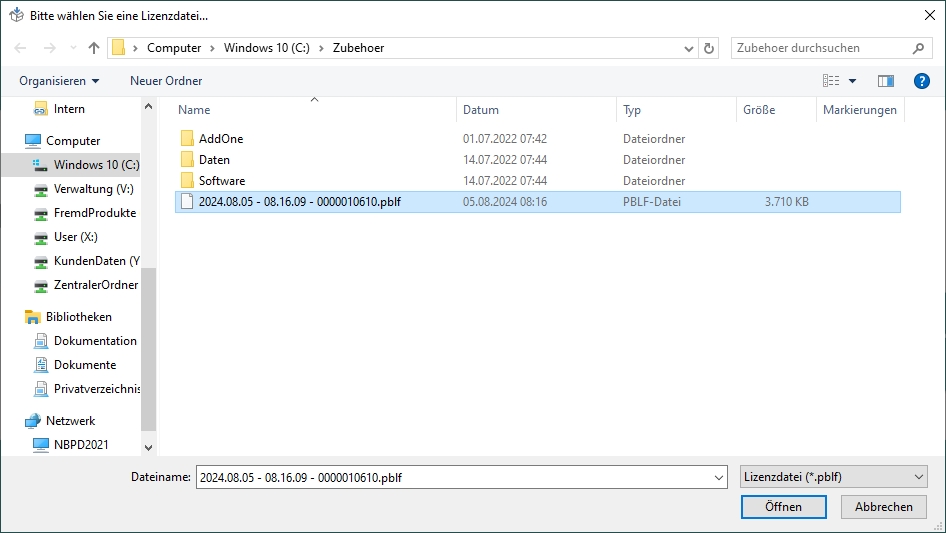This screenshot has height=533, width=946.
Task: Click the pblf file icon in list
Action: [187, 202]
